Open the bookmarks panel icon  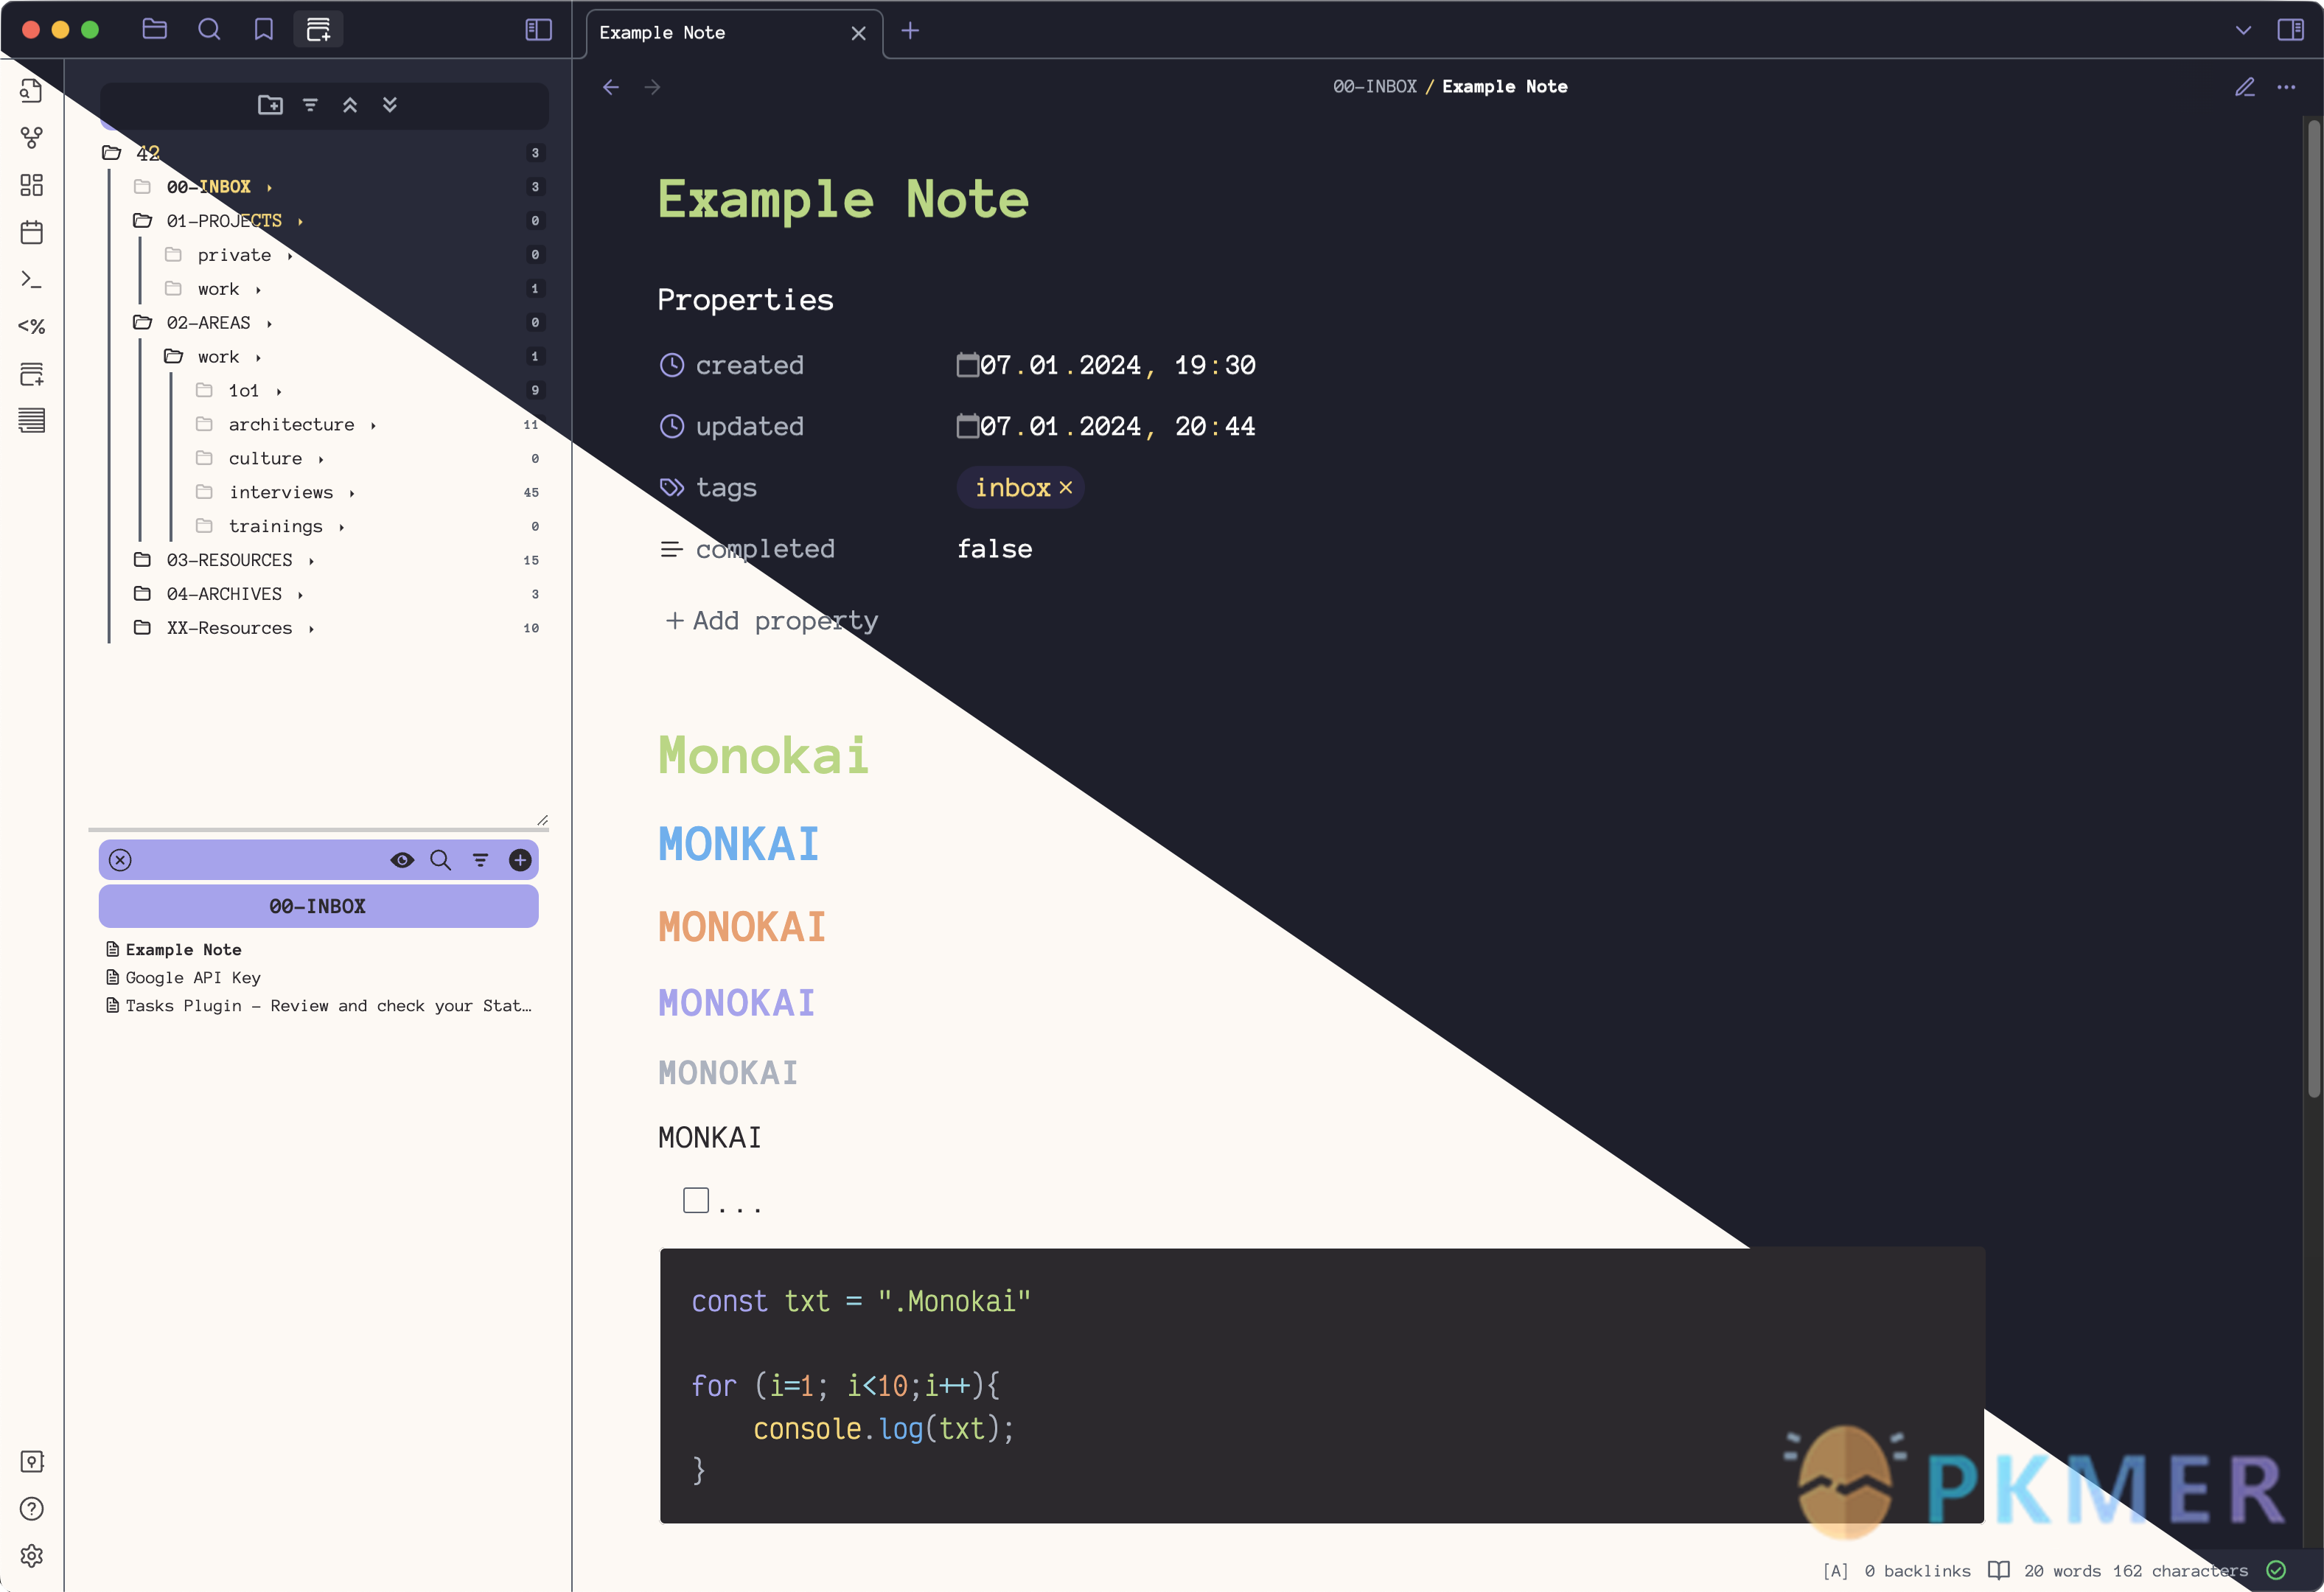263,29
